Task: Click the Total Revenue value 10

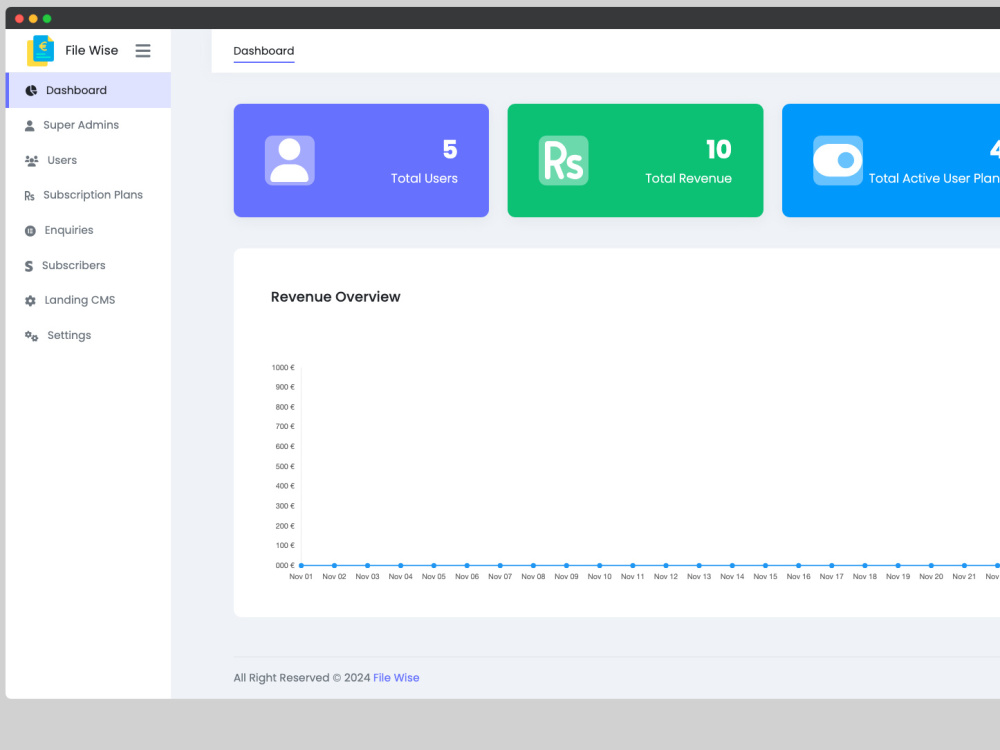Action: (719, 149)
